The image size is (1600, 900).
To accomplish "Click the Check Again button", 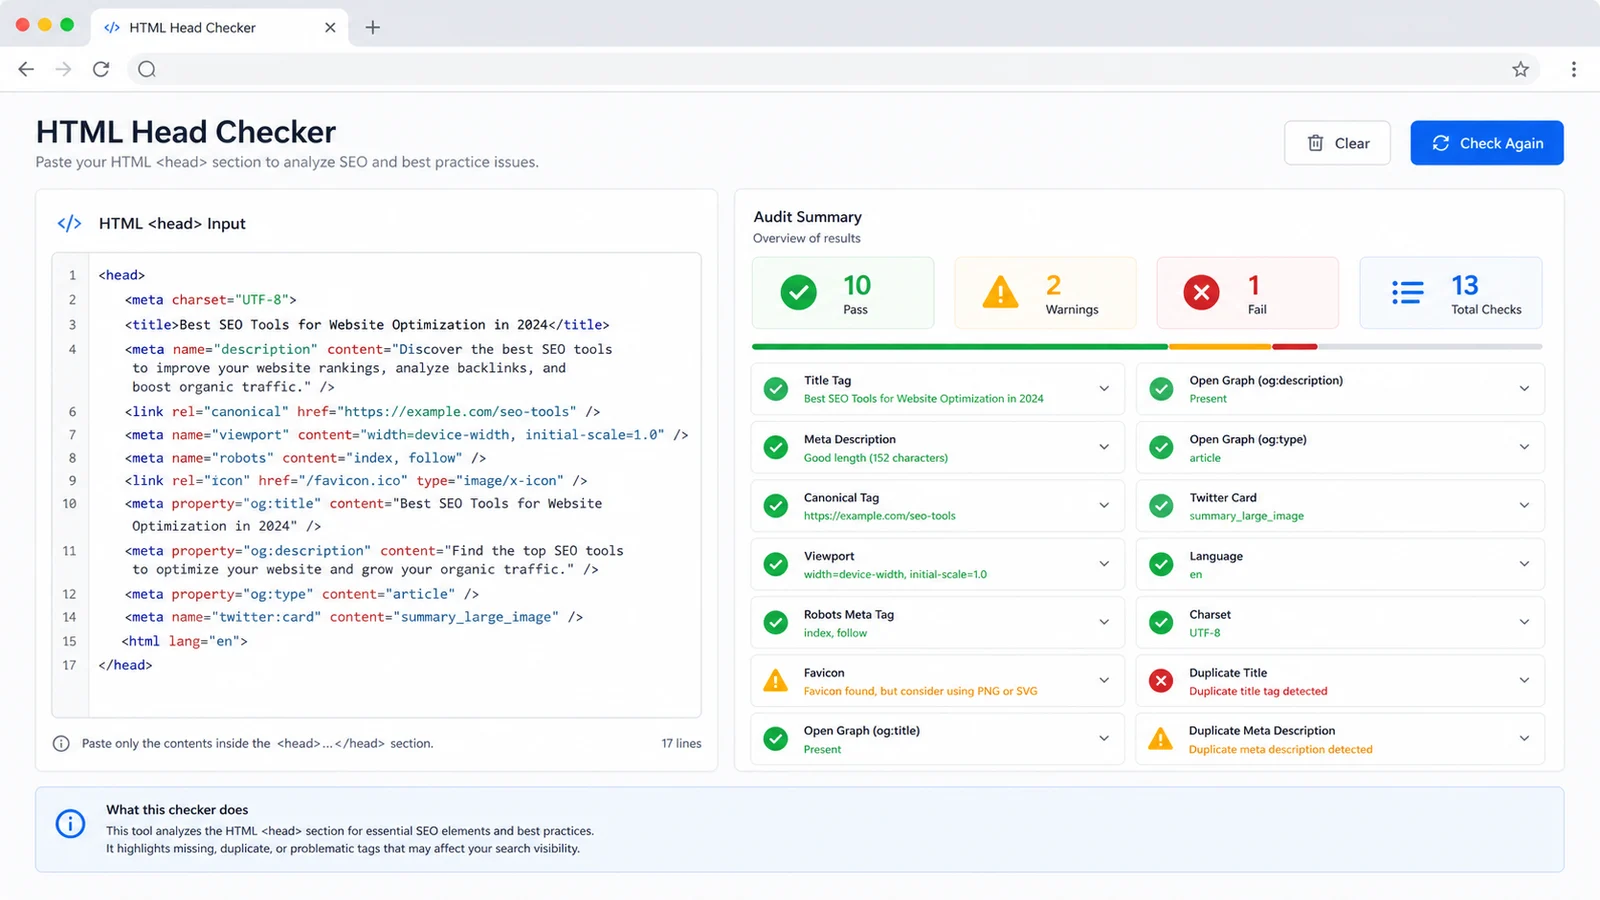I will (x=1487, y=143).
